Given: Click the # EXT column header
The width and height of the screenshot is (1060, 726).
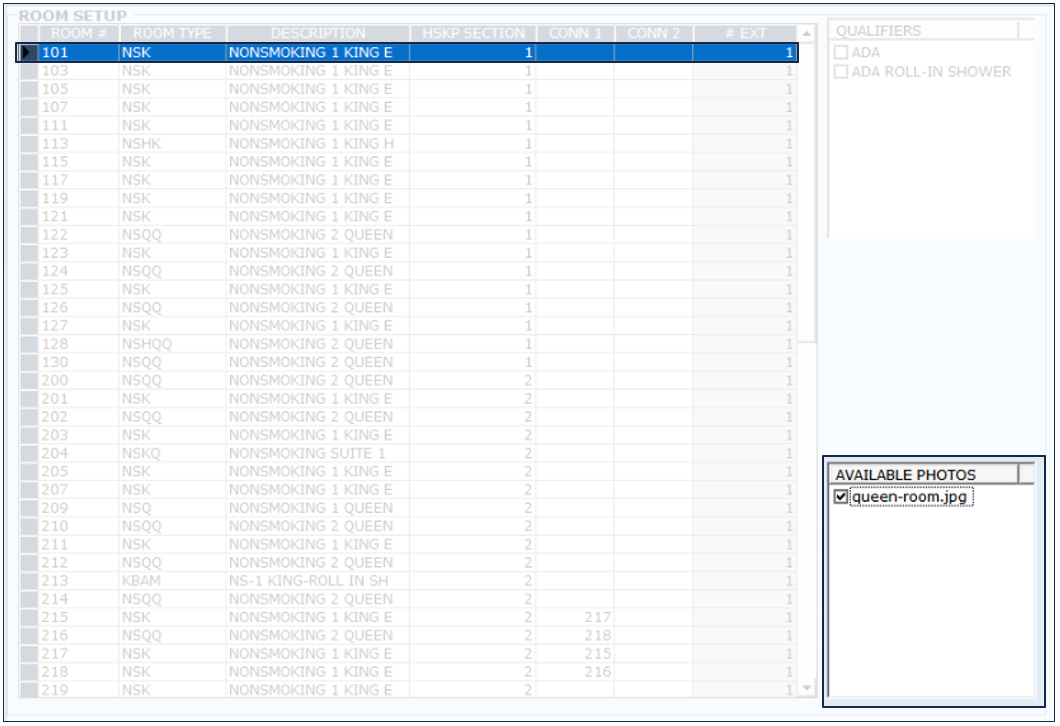Looking at the screenshot, I should [744, 34].
